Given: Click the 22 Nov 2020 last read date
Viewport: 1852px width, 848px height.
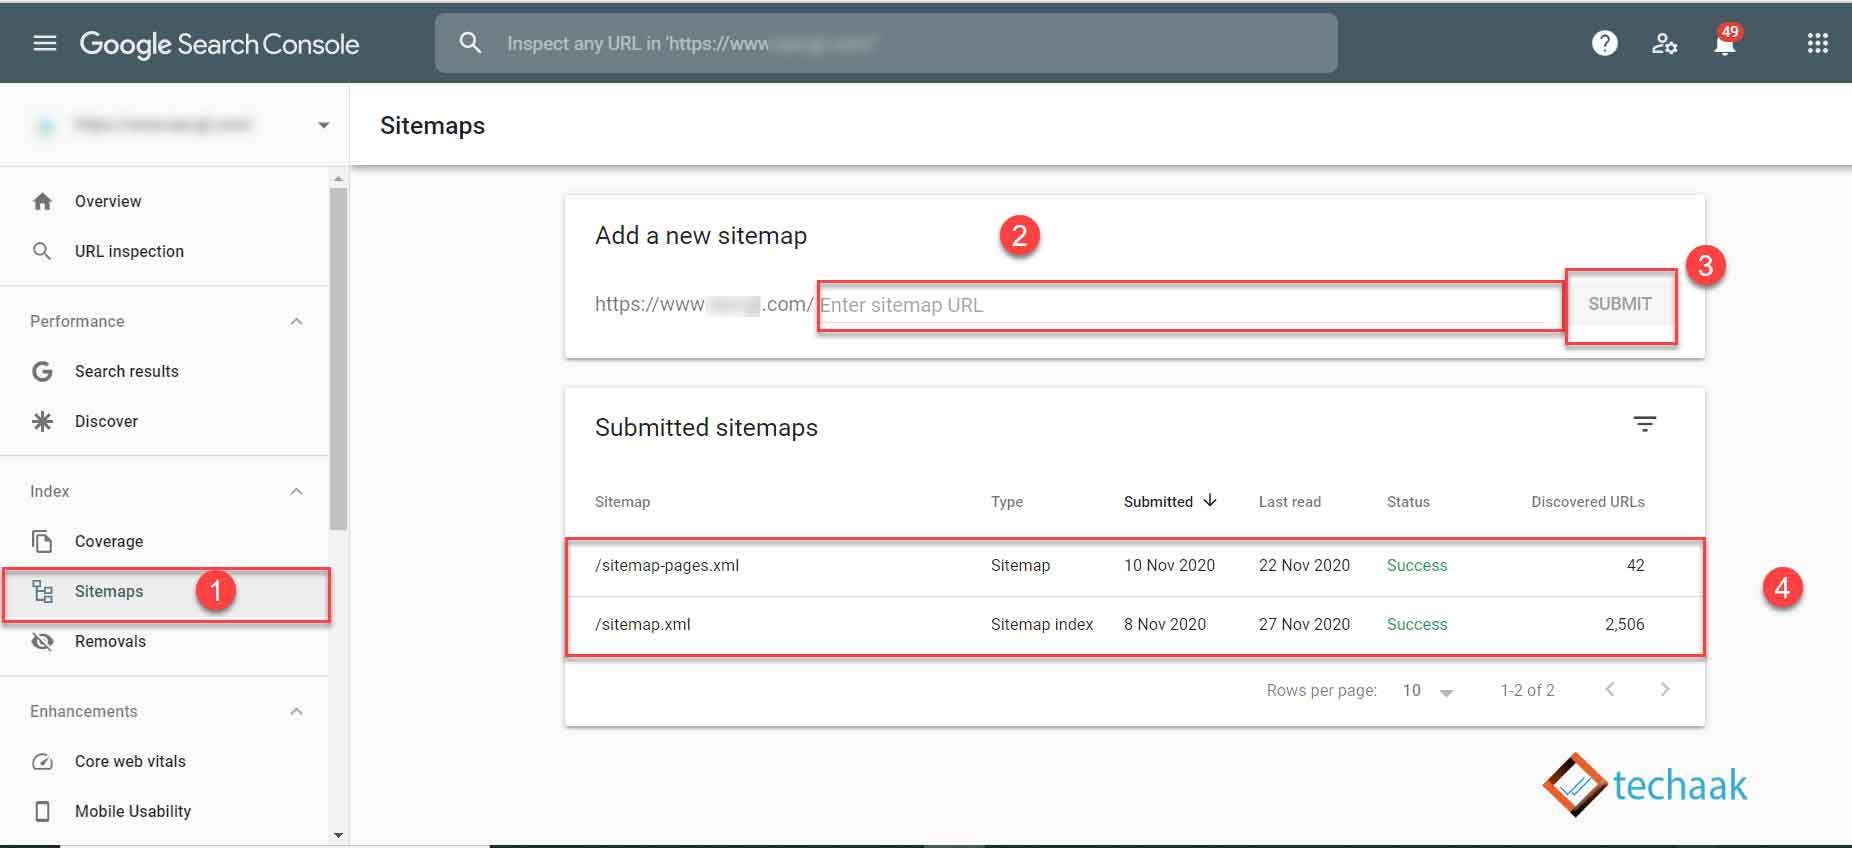Looking at the screenshot, I should pos(1304,565).
